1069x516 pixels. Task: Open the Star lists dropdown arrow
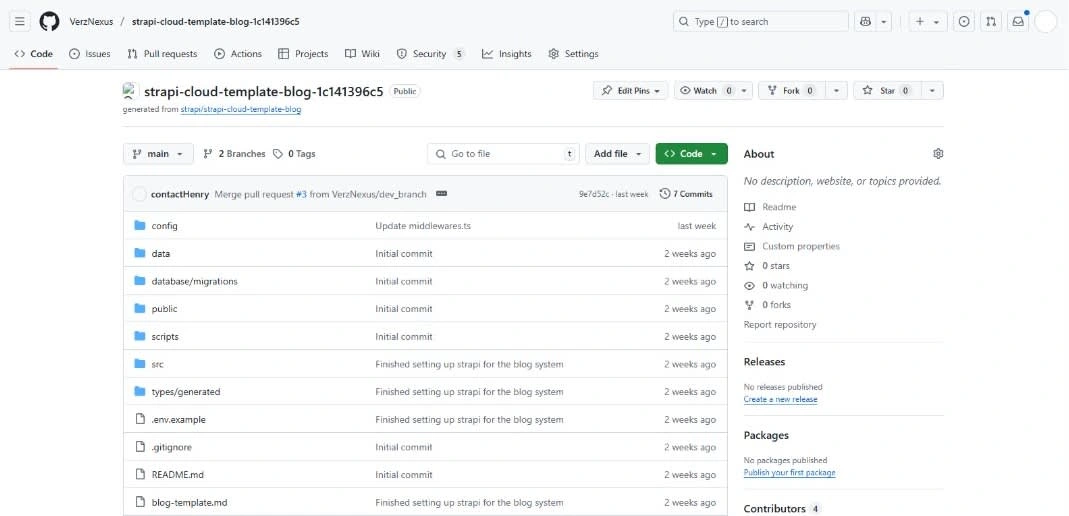(933, 91)
